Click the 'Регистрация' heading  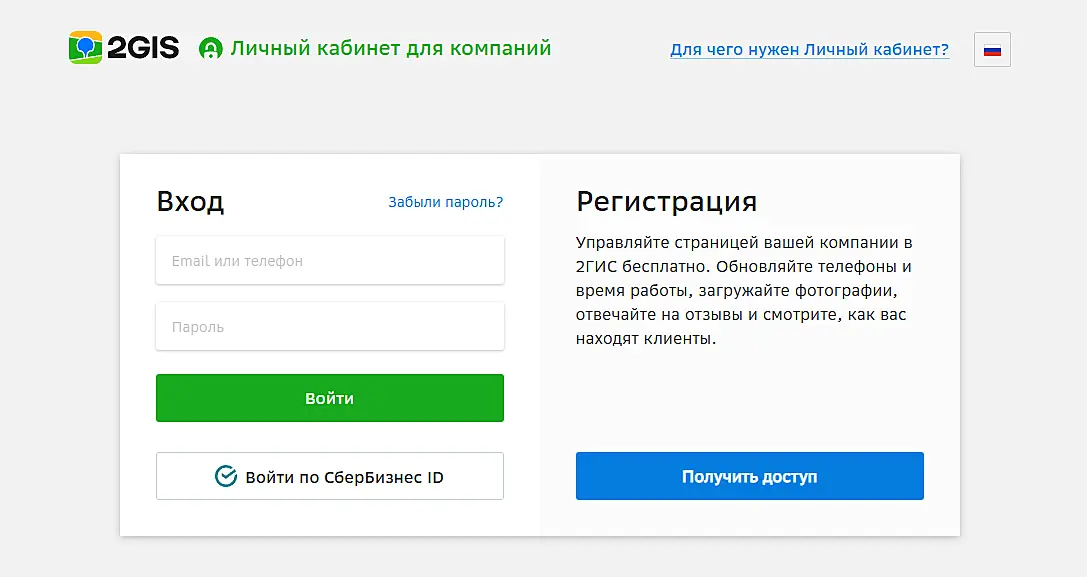click(x=666, y=202)
